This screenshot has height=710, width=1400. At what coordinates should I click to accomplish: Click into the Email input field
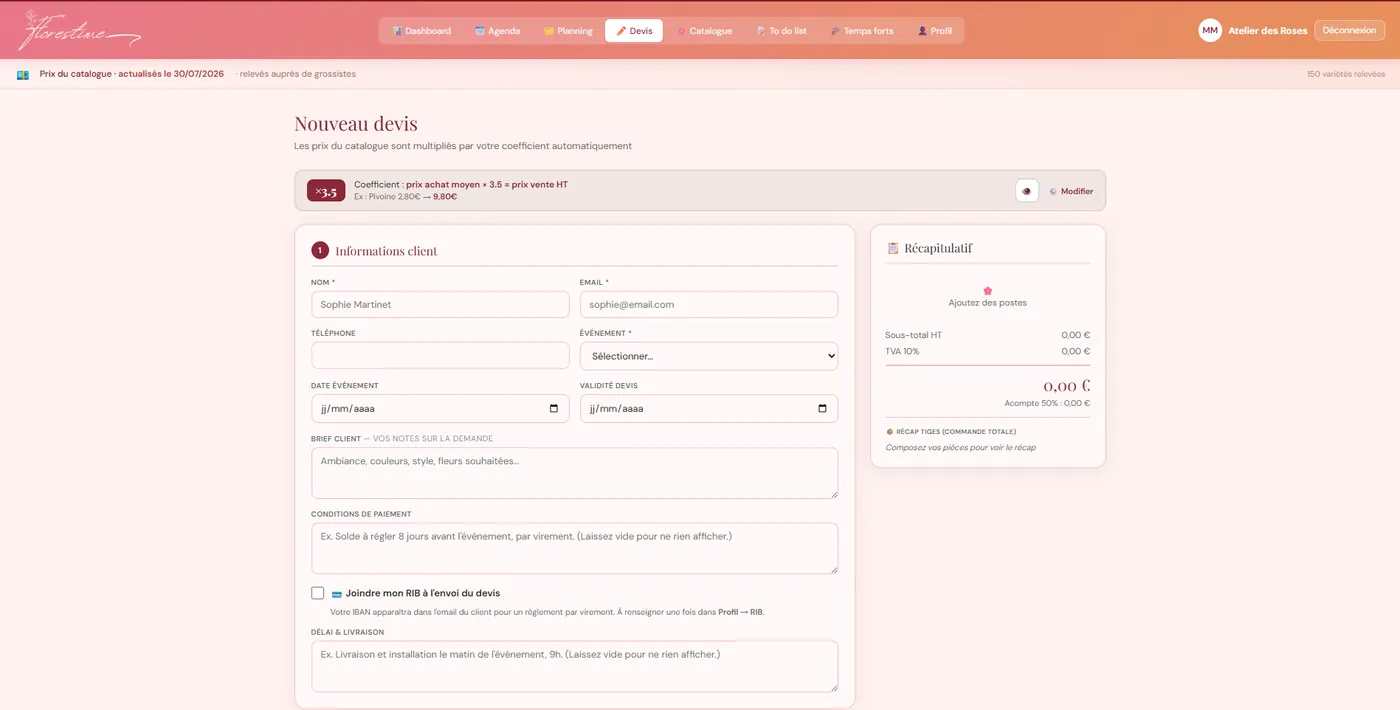coord(709,304)
